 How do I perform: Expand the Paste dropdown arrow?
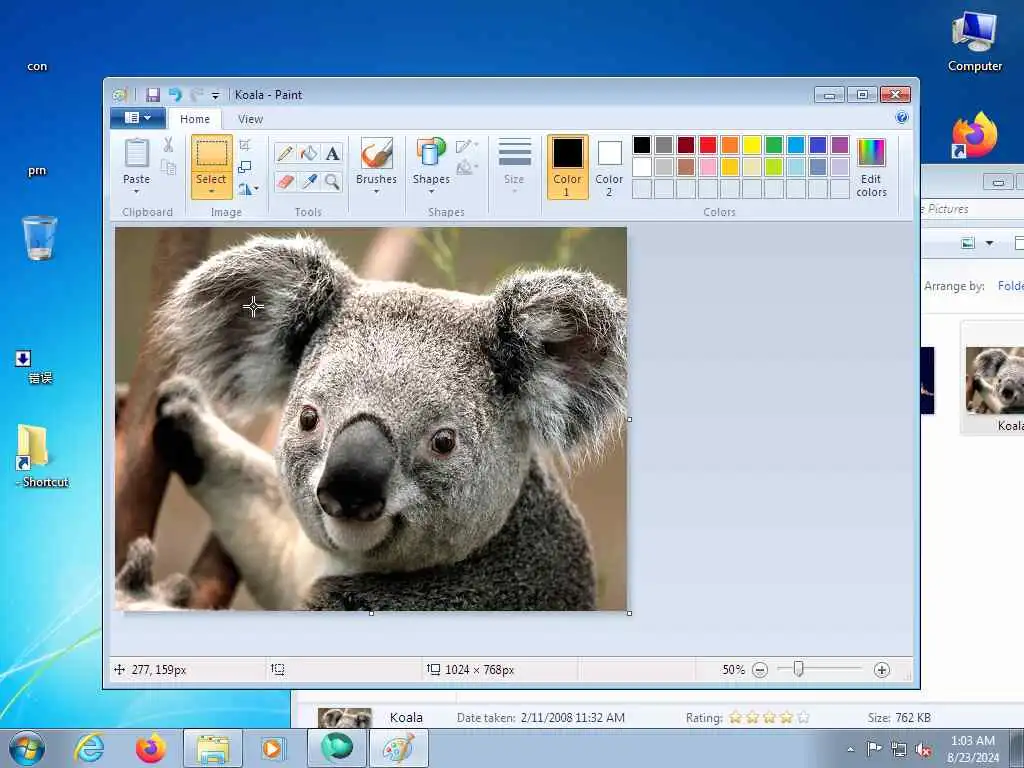click(x=136, y=192)
